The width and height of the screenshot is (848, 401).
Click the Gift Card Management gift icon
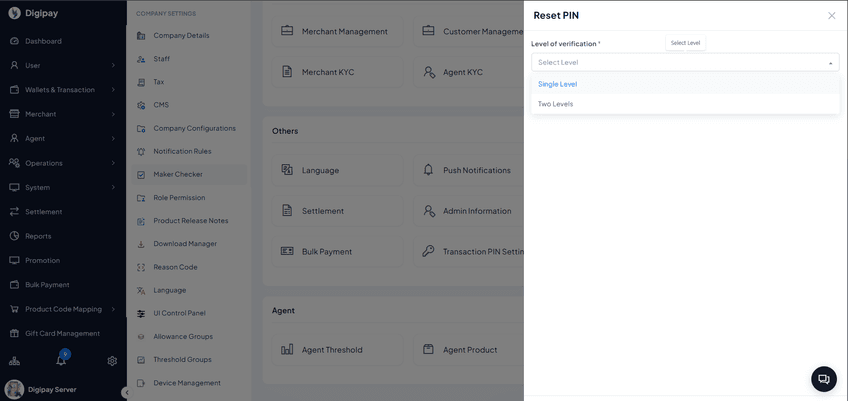[15, 333]
